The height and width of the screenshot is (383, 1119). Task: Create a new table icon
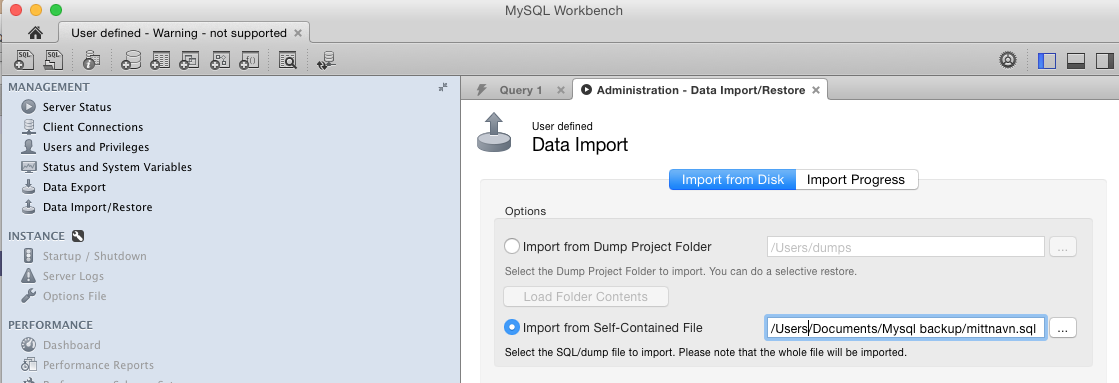click(160, 60)
